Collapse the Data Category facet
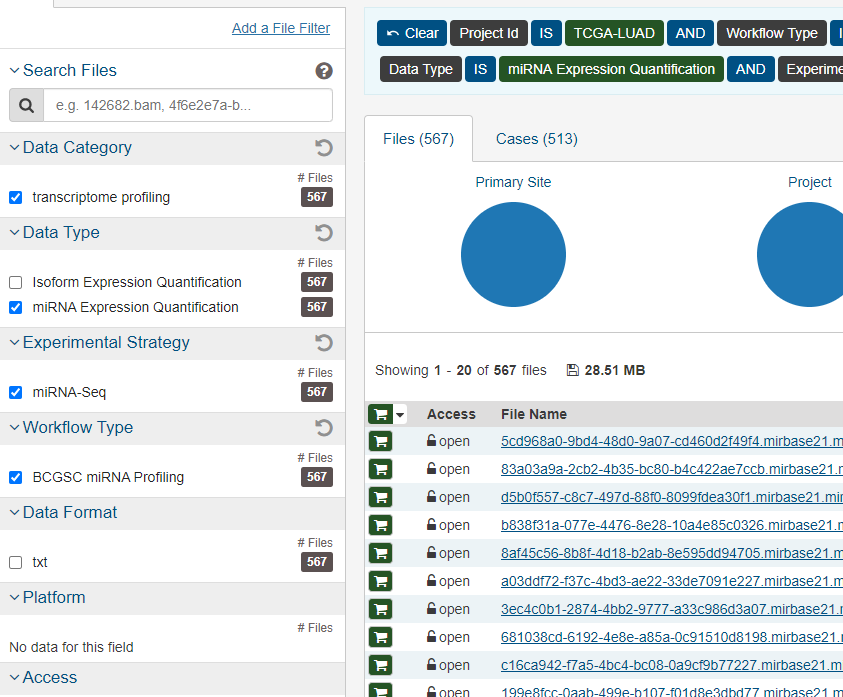 pyautogui.click(x=15, y=147)
